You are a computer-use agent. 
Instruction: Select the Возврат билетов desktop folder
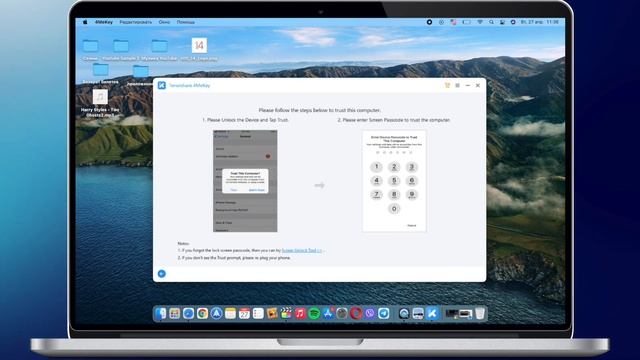pyautogui.click(x=100, y=73)
